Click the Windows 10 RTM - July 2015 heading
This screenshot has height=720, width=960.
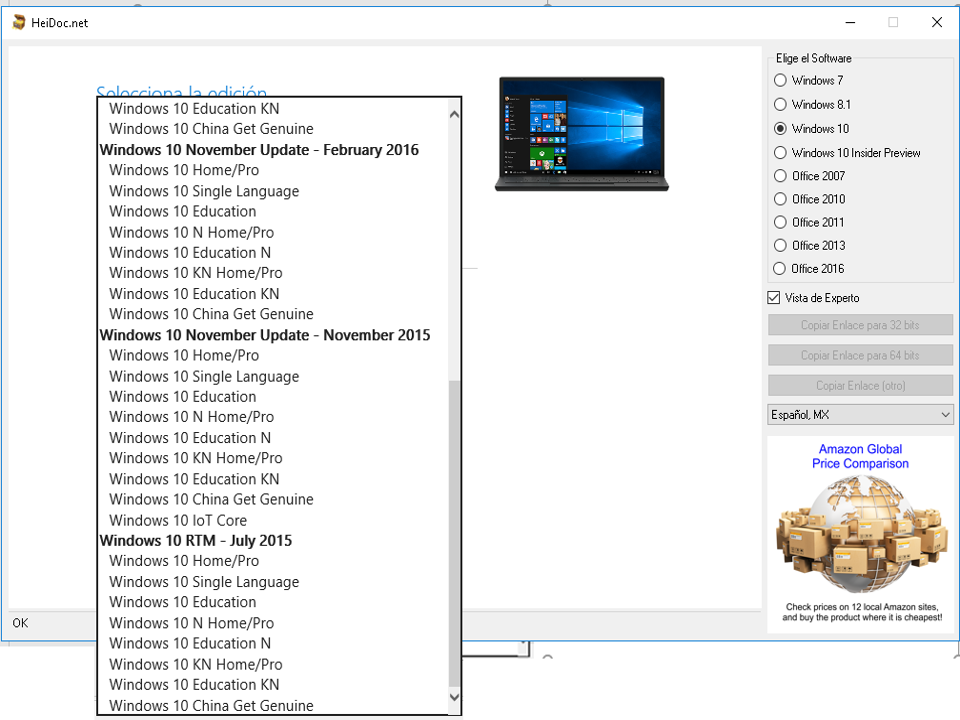[x=196, y=541]
